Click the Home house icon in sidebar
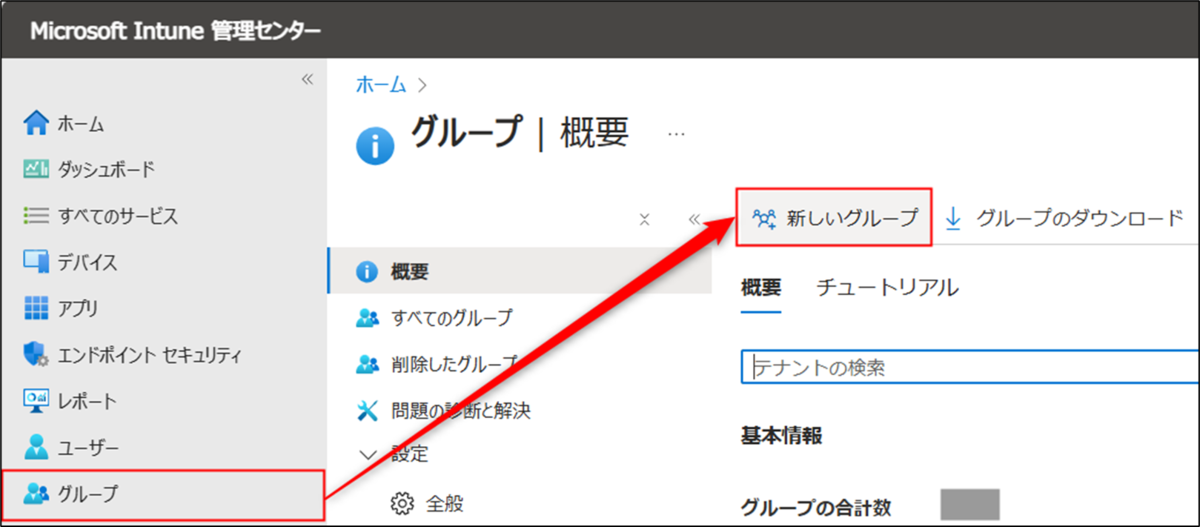Screen dimensions: 1200x527 coord(36,123)
